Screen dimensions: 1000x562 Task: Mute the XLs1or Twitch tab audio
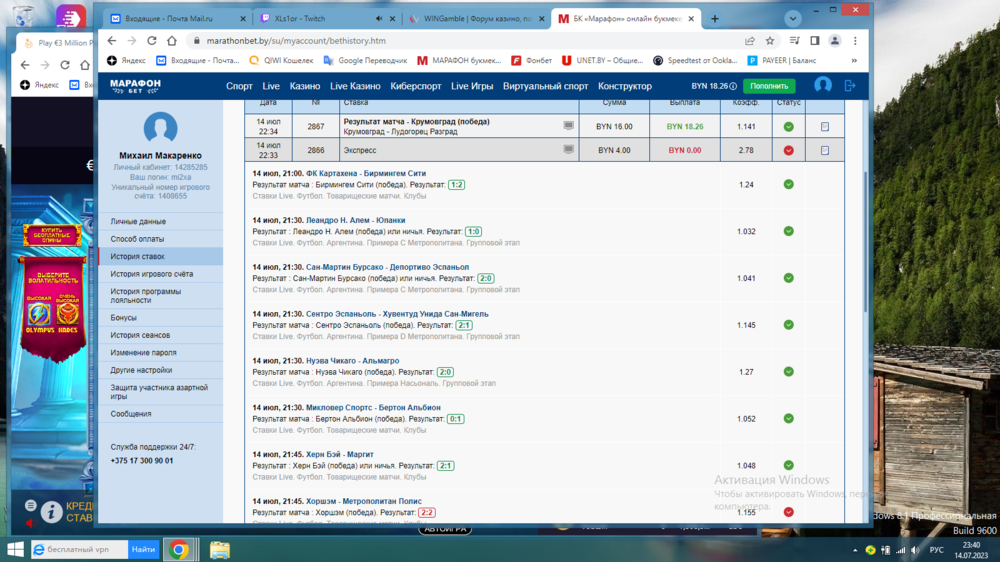click(379, 19)
